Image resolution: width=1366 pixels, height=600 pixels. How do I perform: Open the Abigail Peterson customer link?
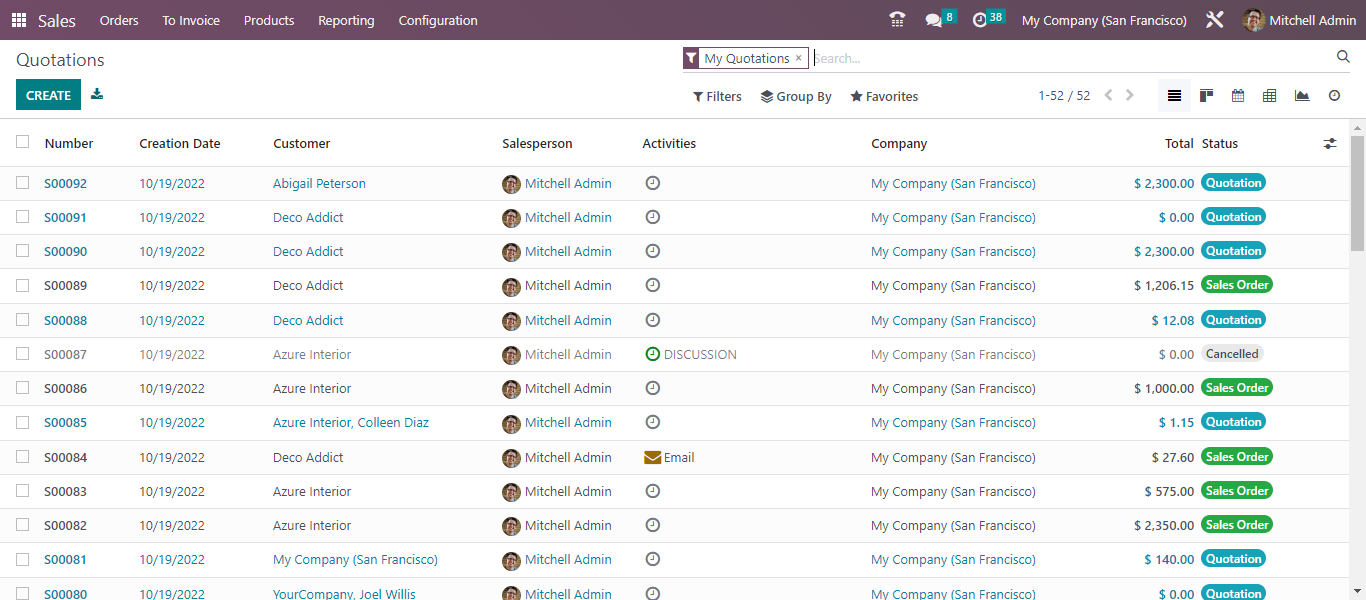pyautogui.click(x=319, y=184)
